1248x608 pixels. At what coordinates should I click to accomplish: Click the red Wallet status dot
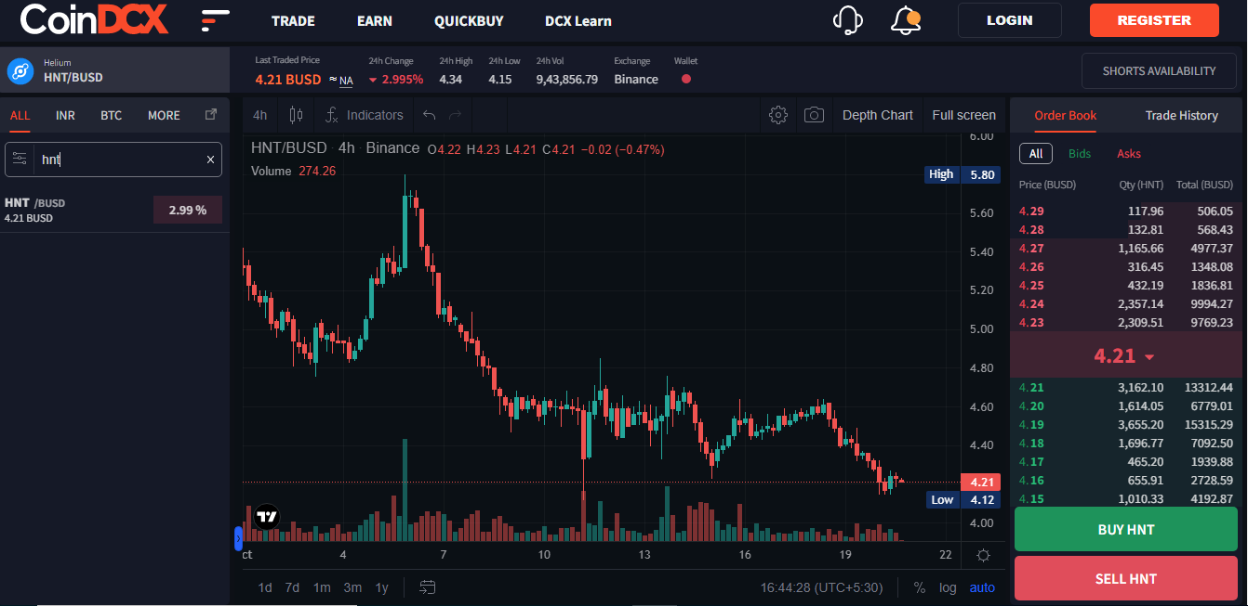click(x=686, y=79)
